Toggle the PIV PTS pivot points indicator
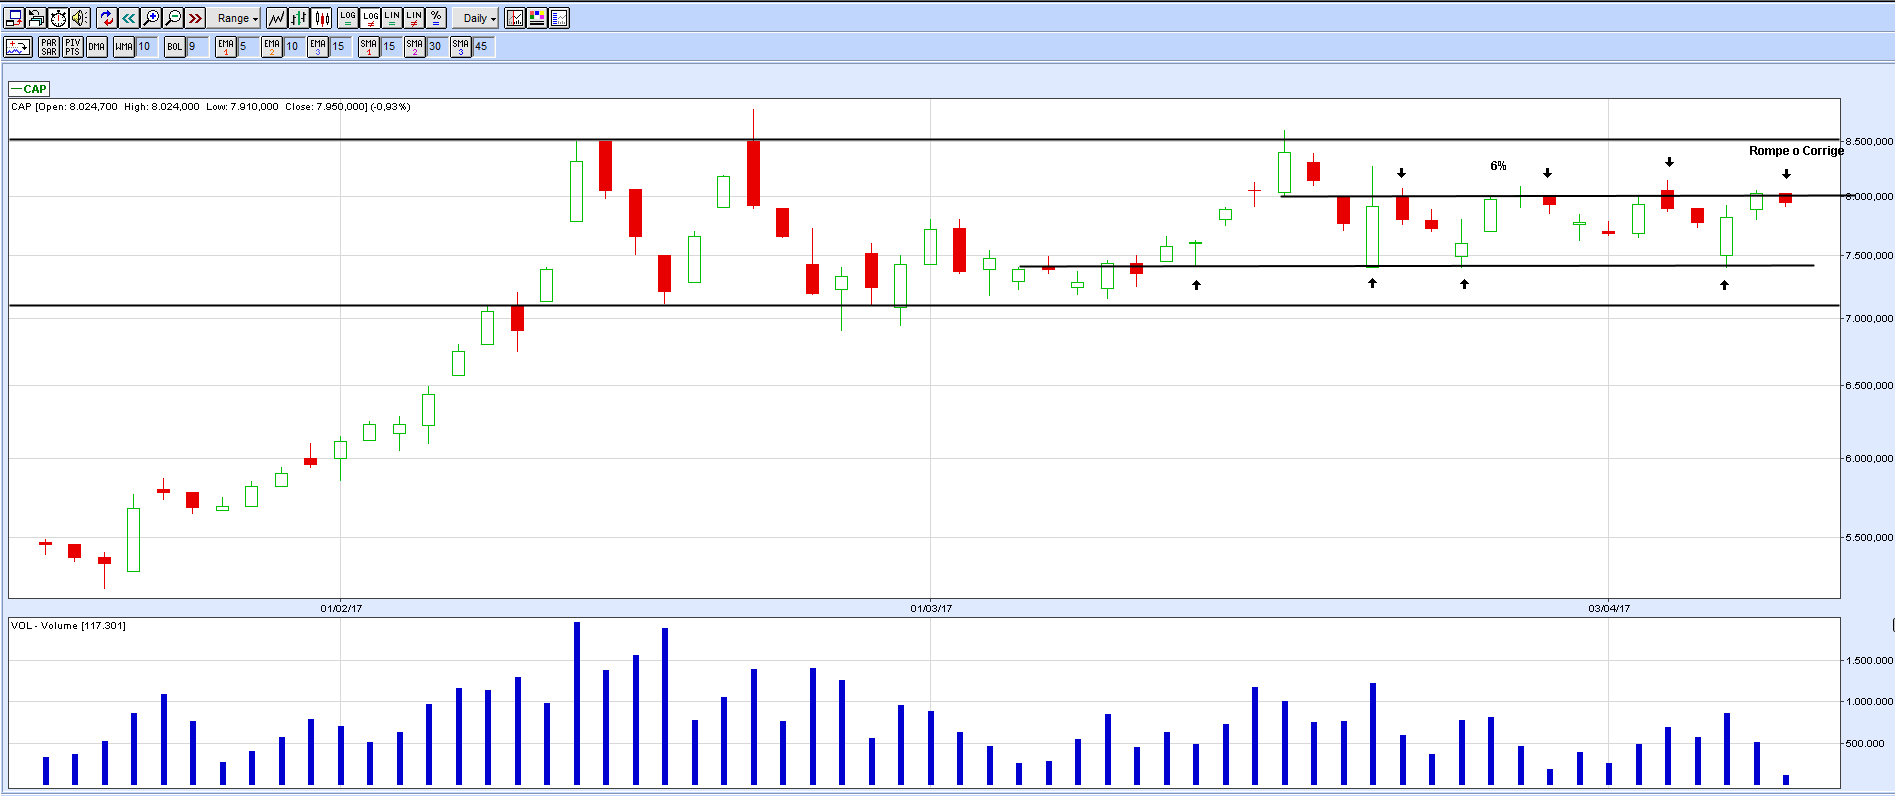 pos(73,46)
